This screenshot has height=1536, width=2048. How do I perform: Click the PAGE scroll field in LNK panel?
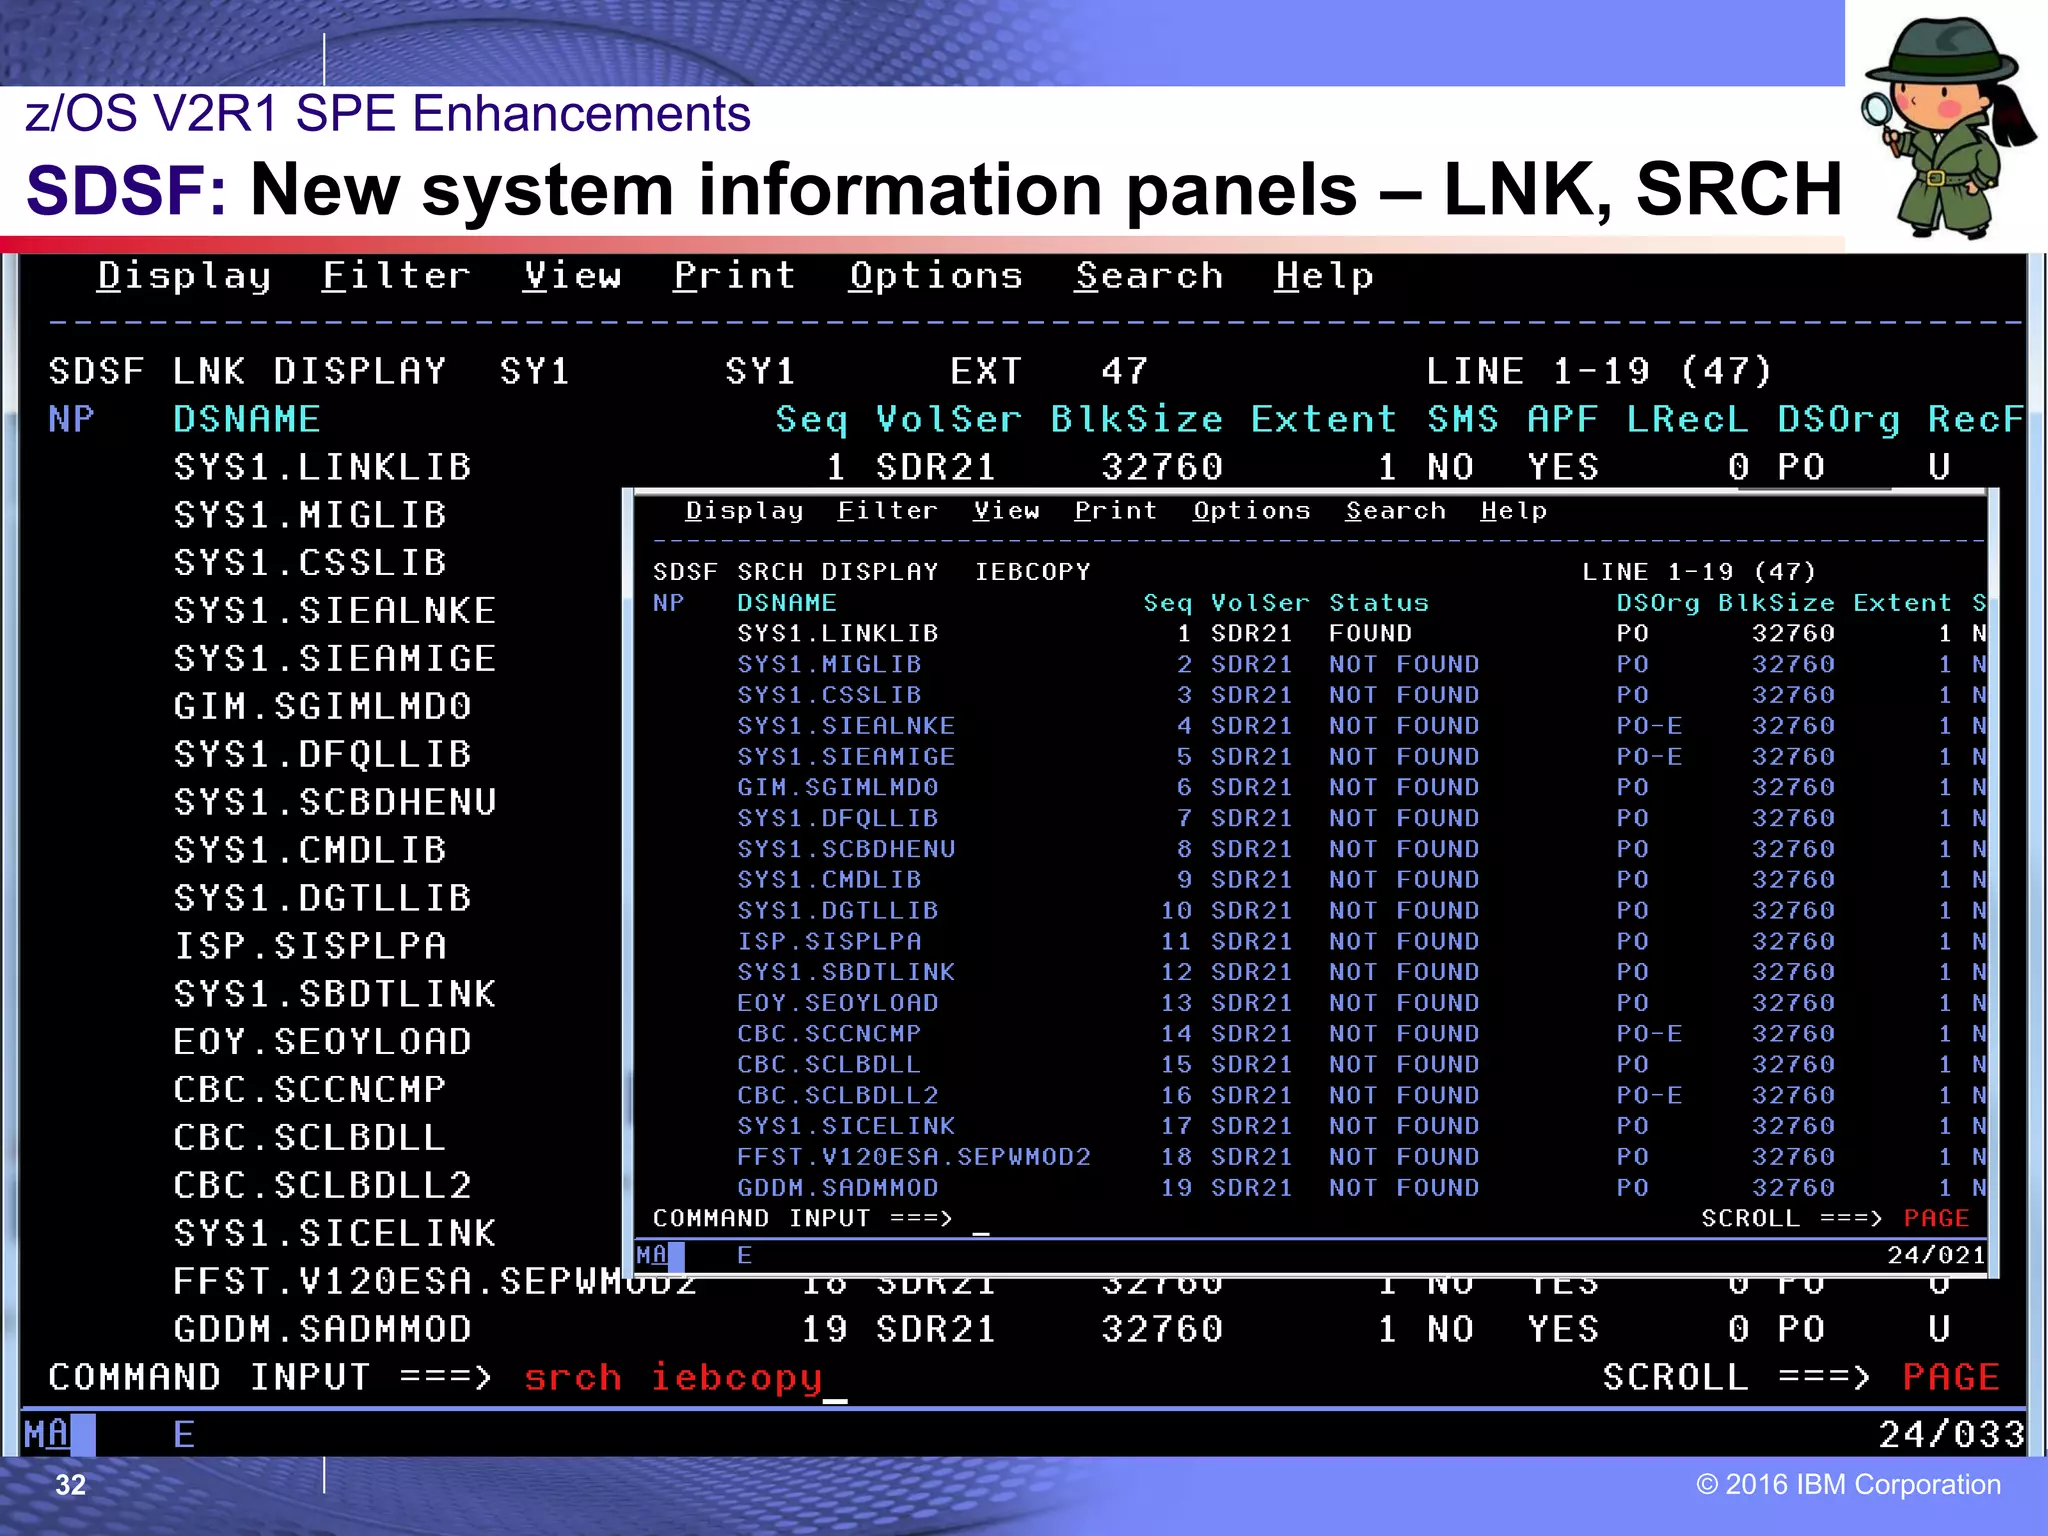tap(1950, 1377)
